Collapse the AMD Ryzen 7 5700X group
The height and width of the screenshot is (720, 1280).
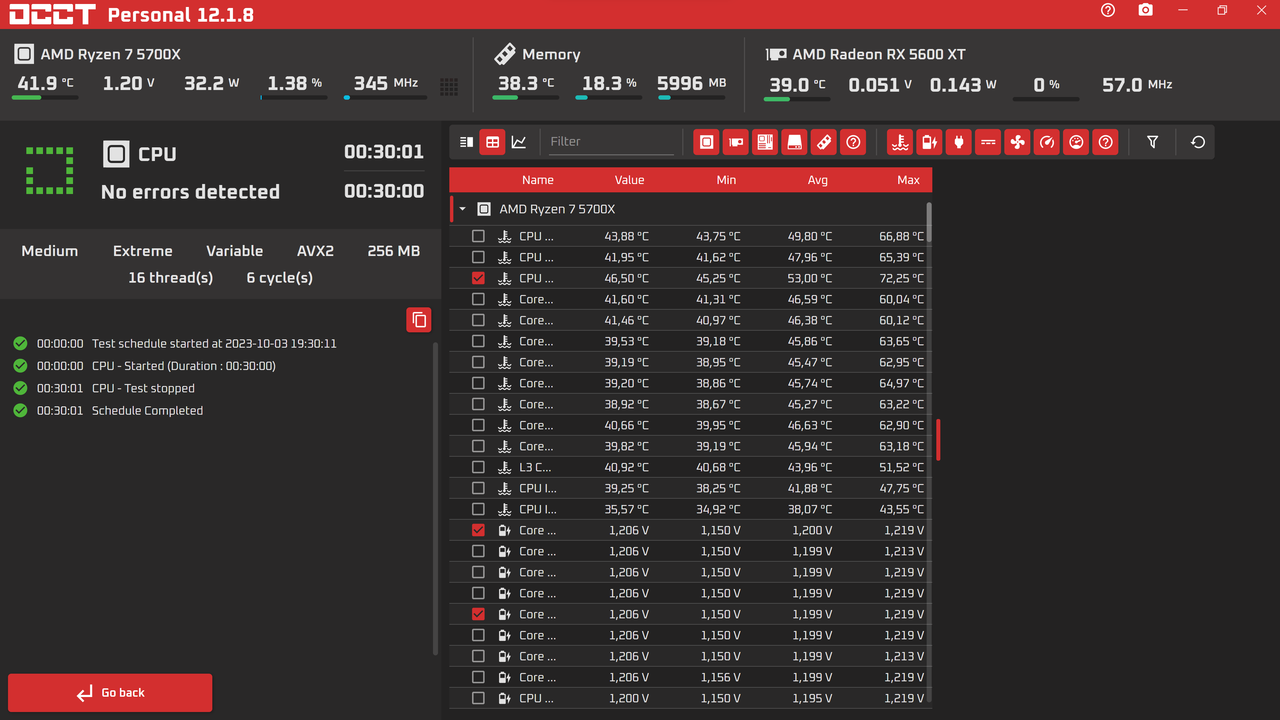click(x=462, y=209)
